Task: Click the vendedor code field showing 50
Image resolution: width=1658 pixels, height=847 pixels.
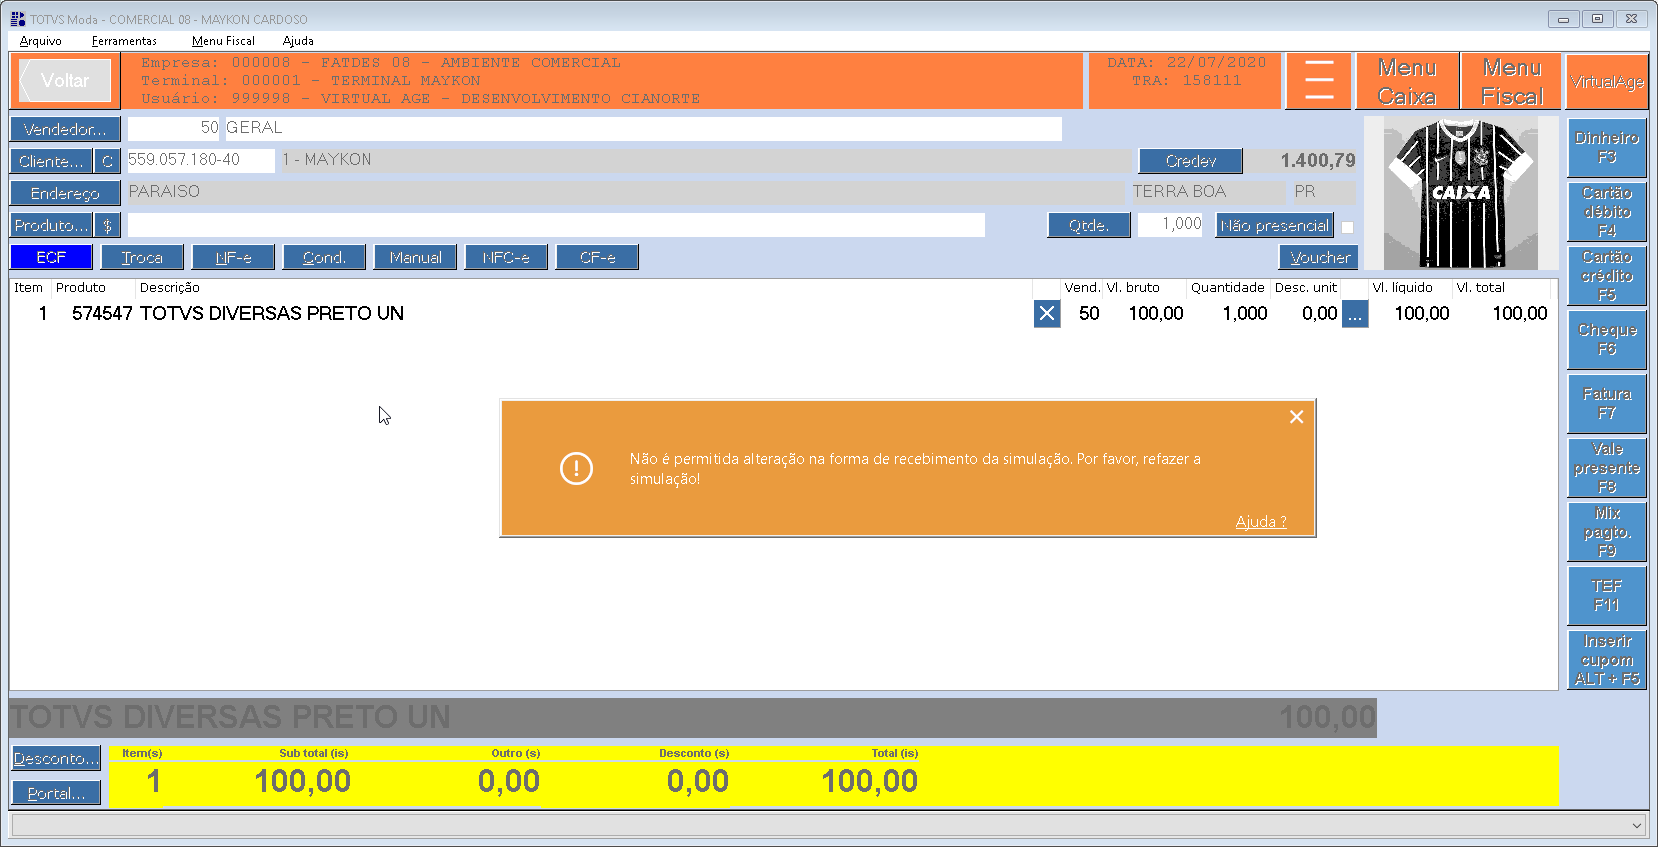Action: [x=174, y=128]
